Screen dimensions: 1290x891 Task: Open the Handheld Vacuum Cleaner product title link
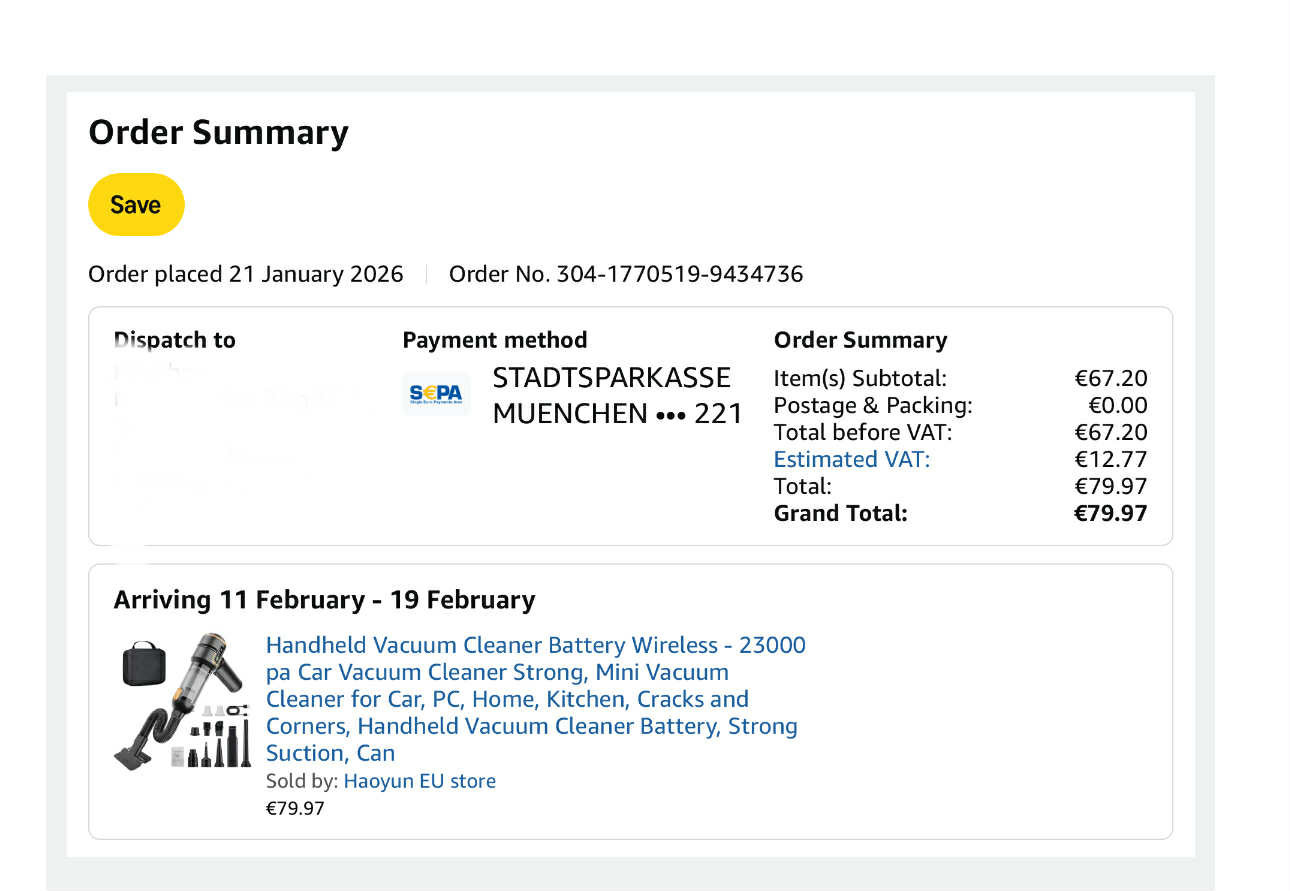pos(536,699)
